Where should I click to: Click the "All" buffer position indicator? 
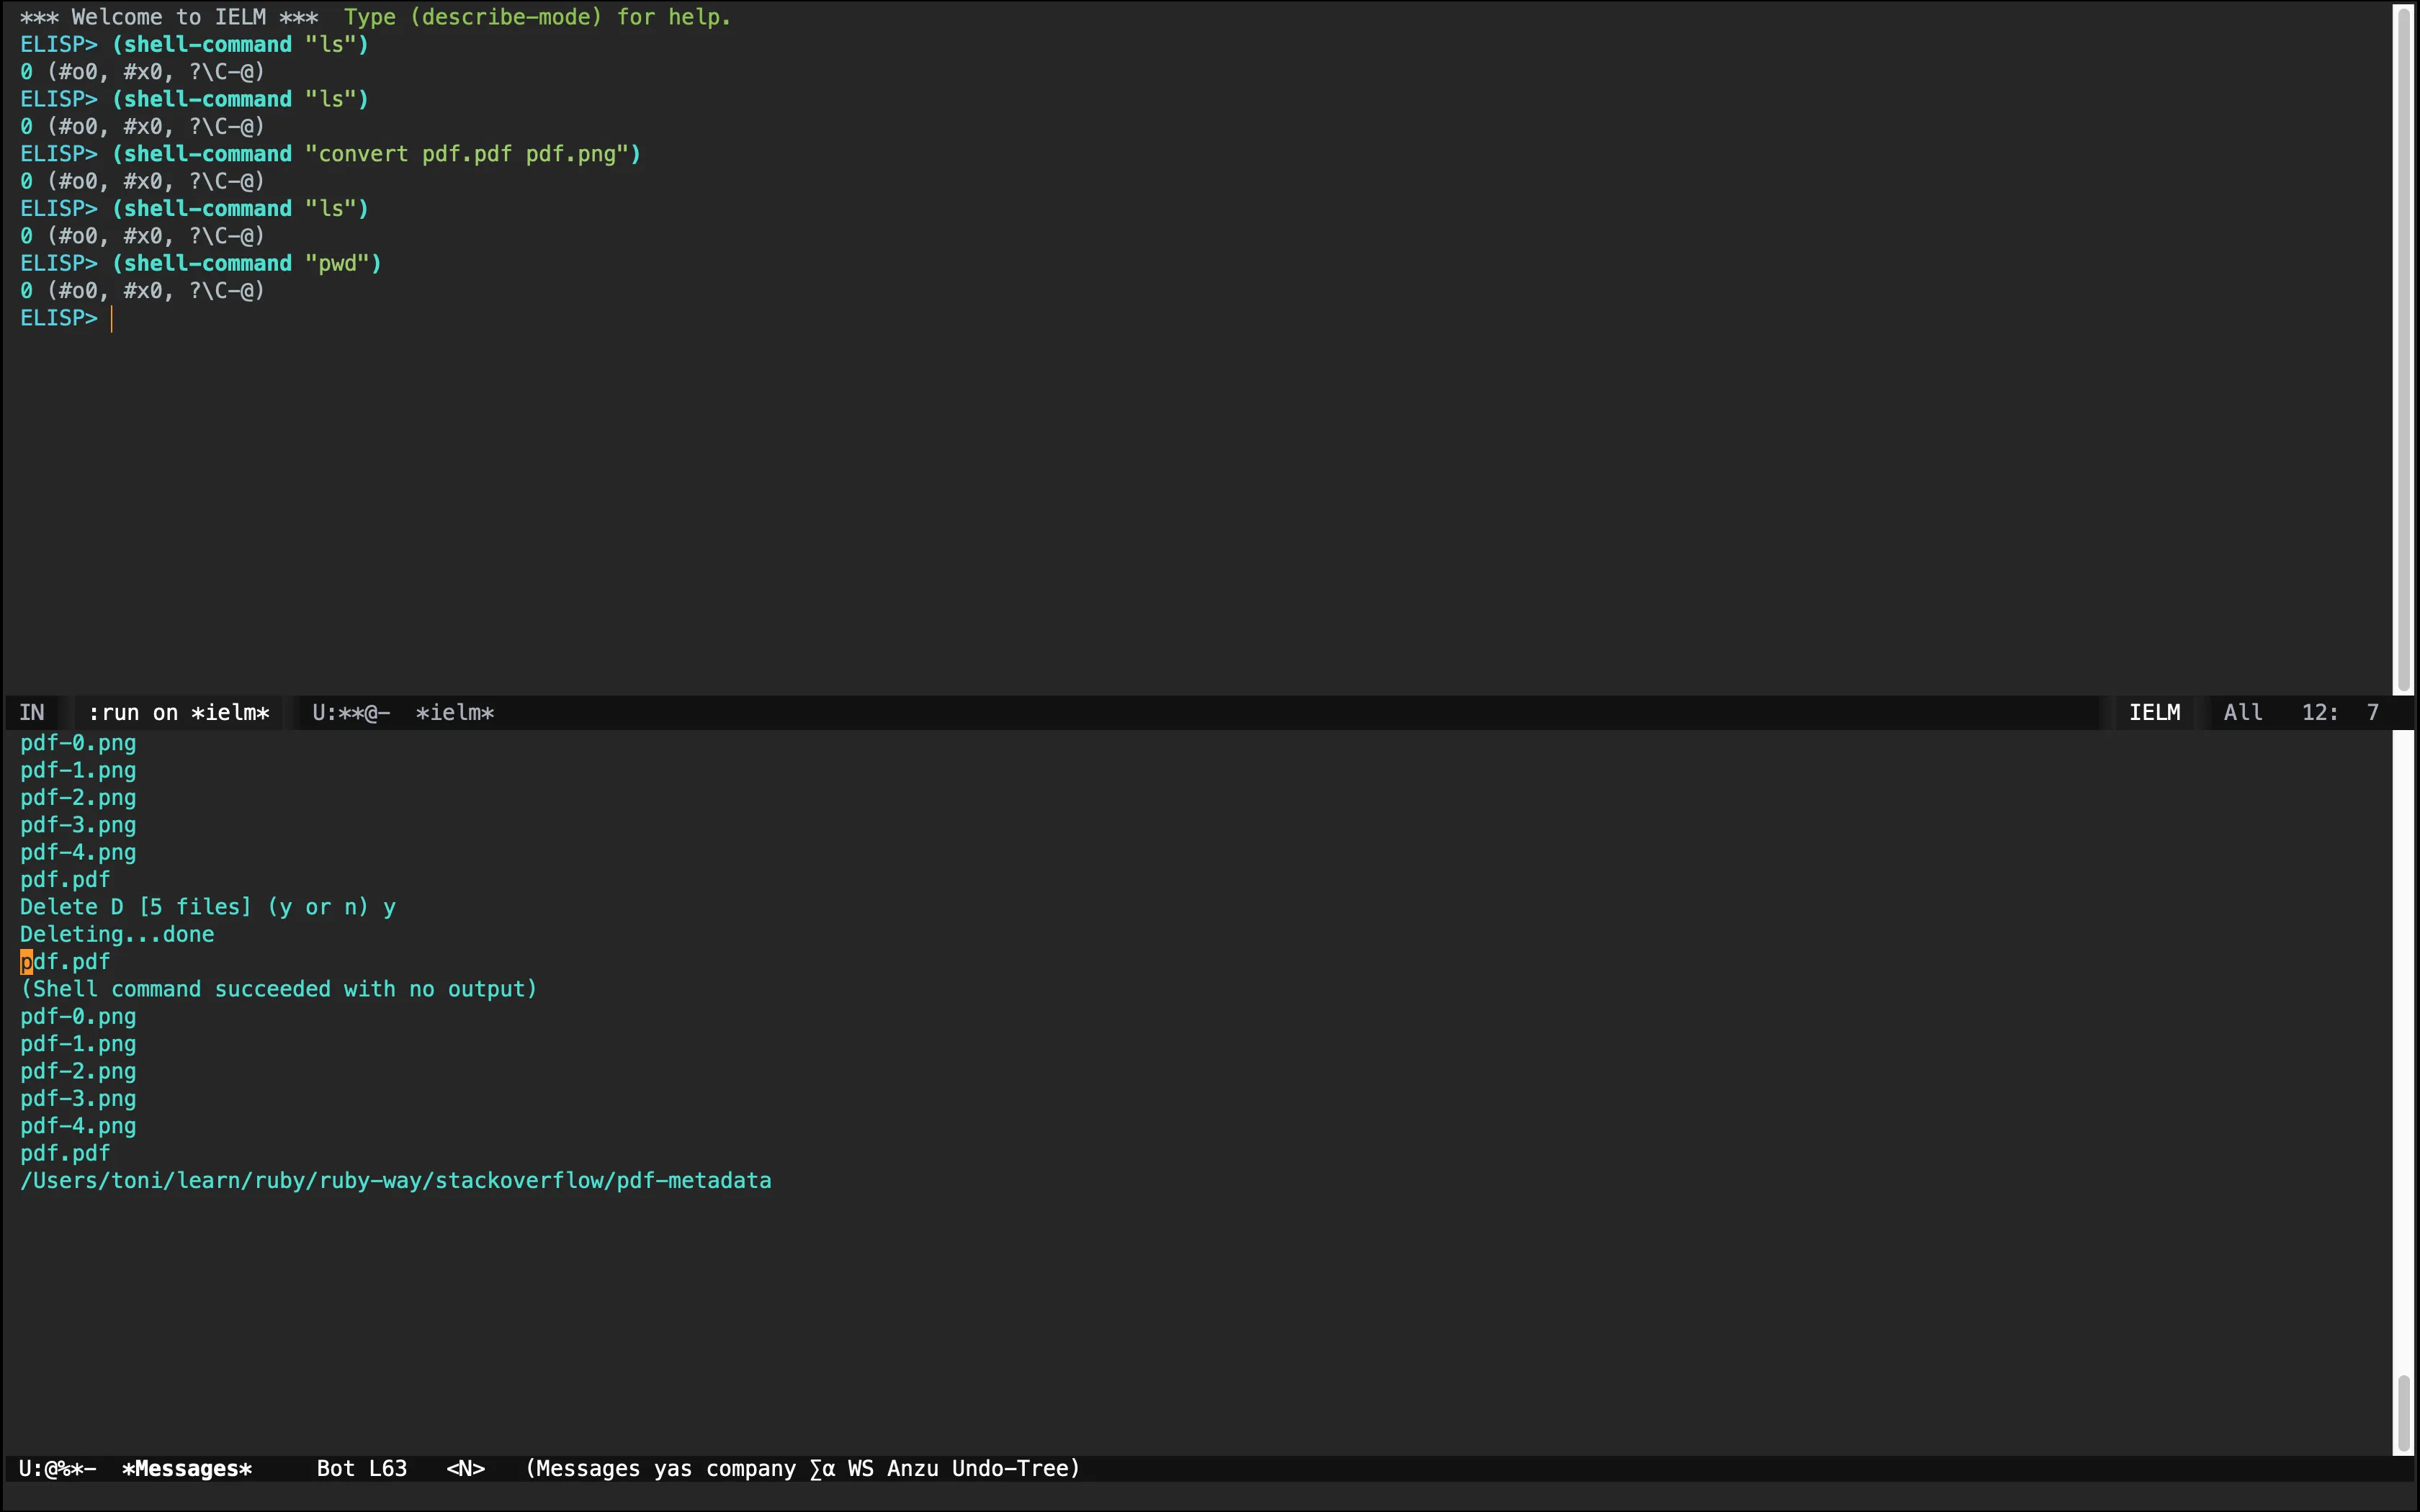[x=2242, y=712]
